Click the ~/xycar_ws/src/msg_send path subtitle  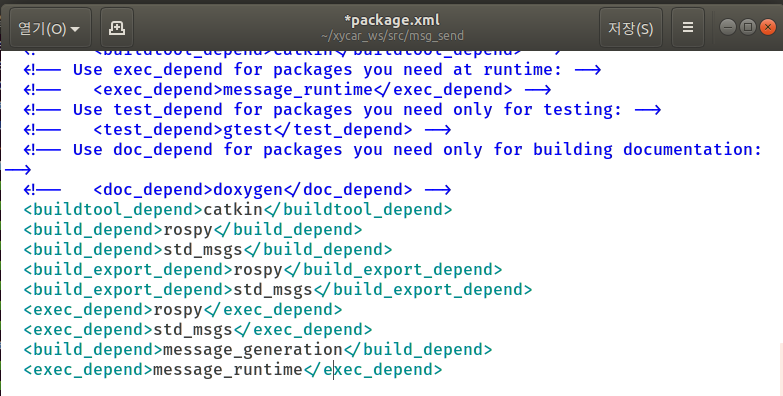(392, 36)
